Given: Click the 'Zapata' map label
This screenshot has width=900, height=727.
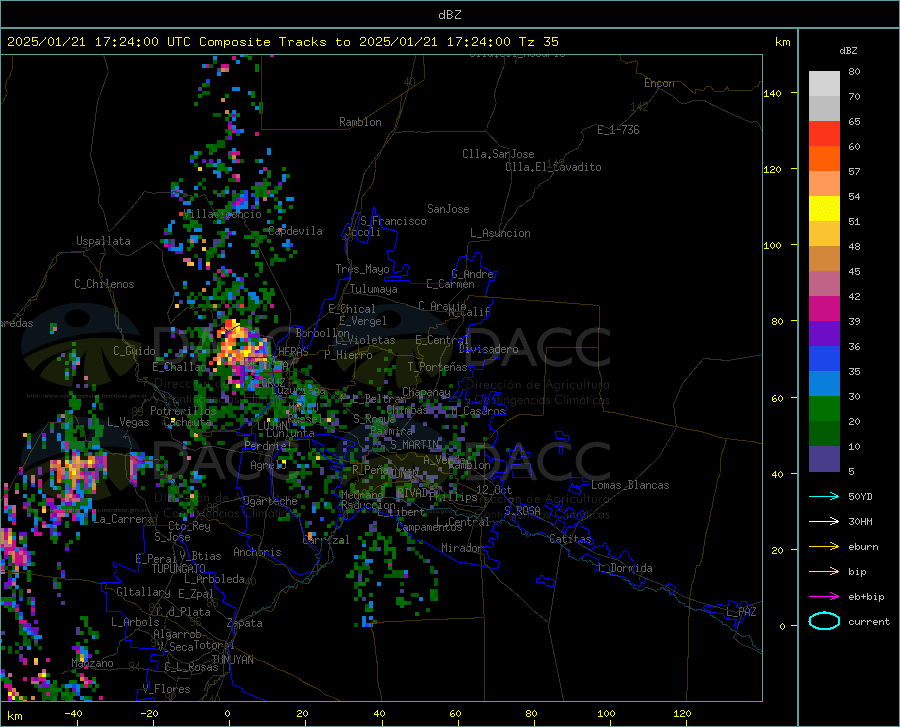Looking at the screenshot, I should click(245, 623).
